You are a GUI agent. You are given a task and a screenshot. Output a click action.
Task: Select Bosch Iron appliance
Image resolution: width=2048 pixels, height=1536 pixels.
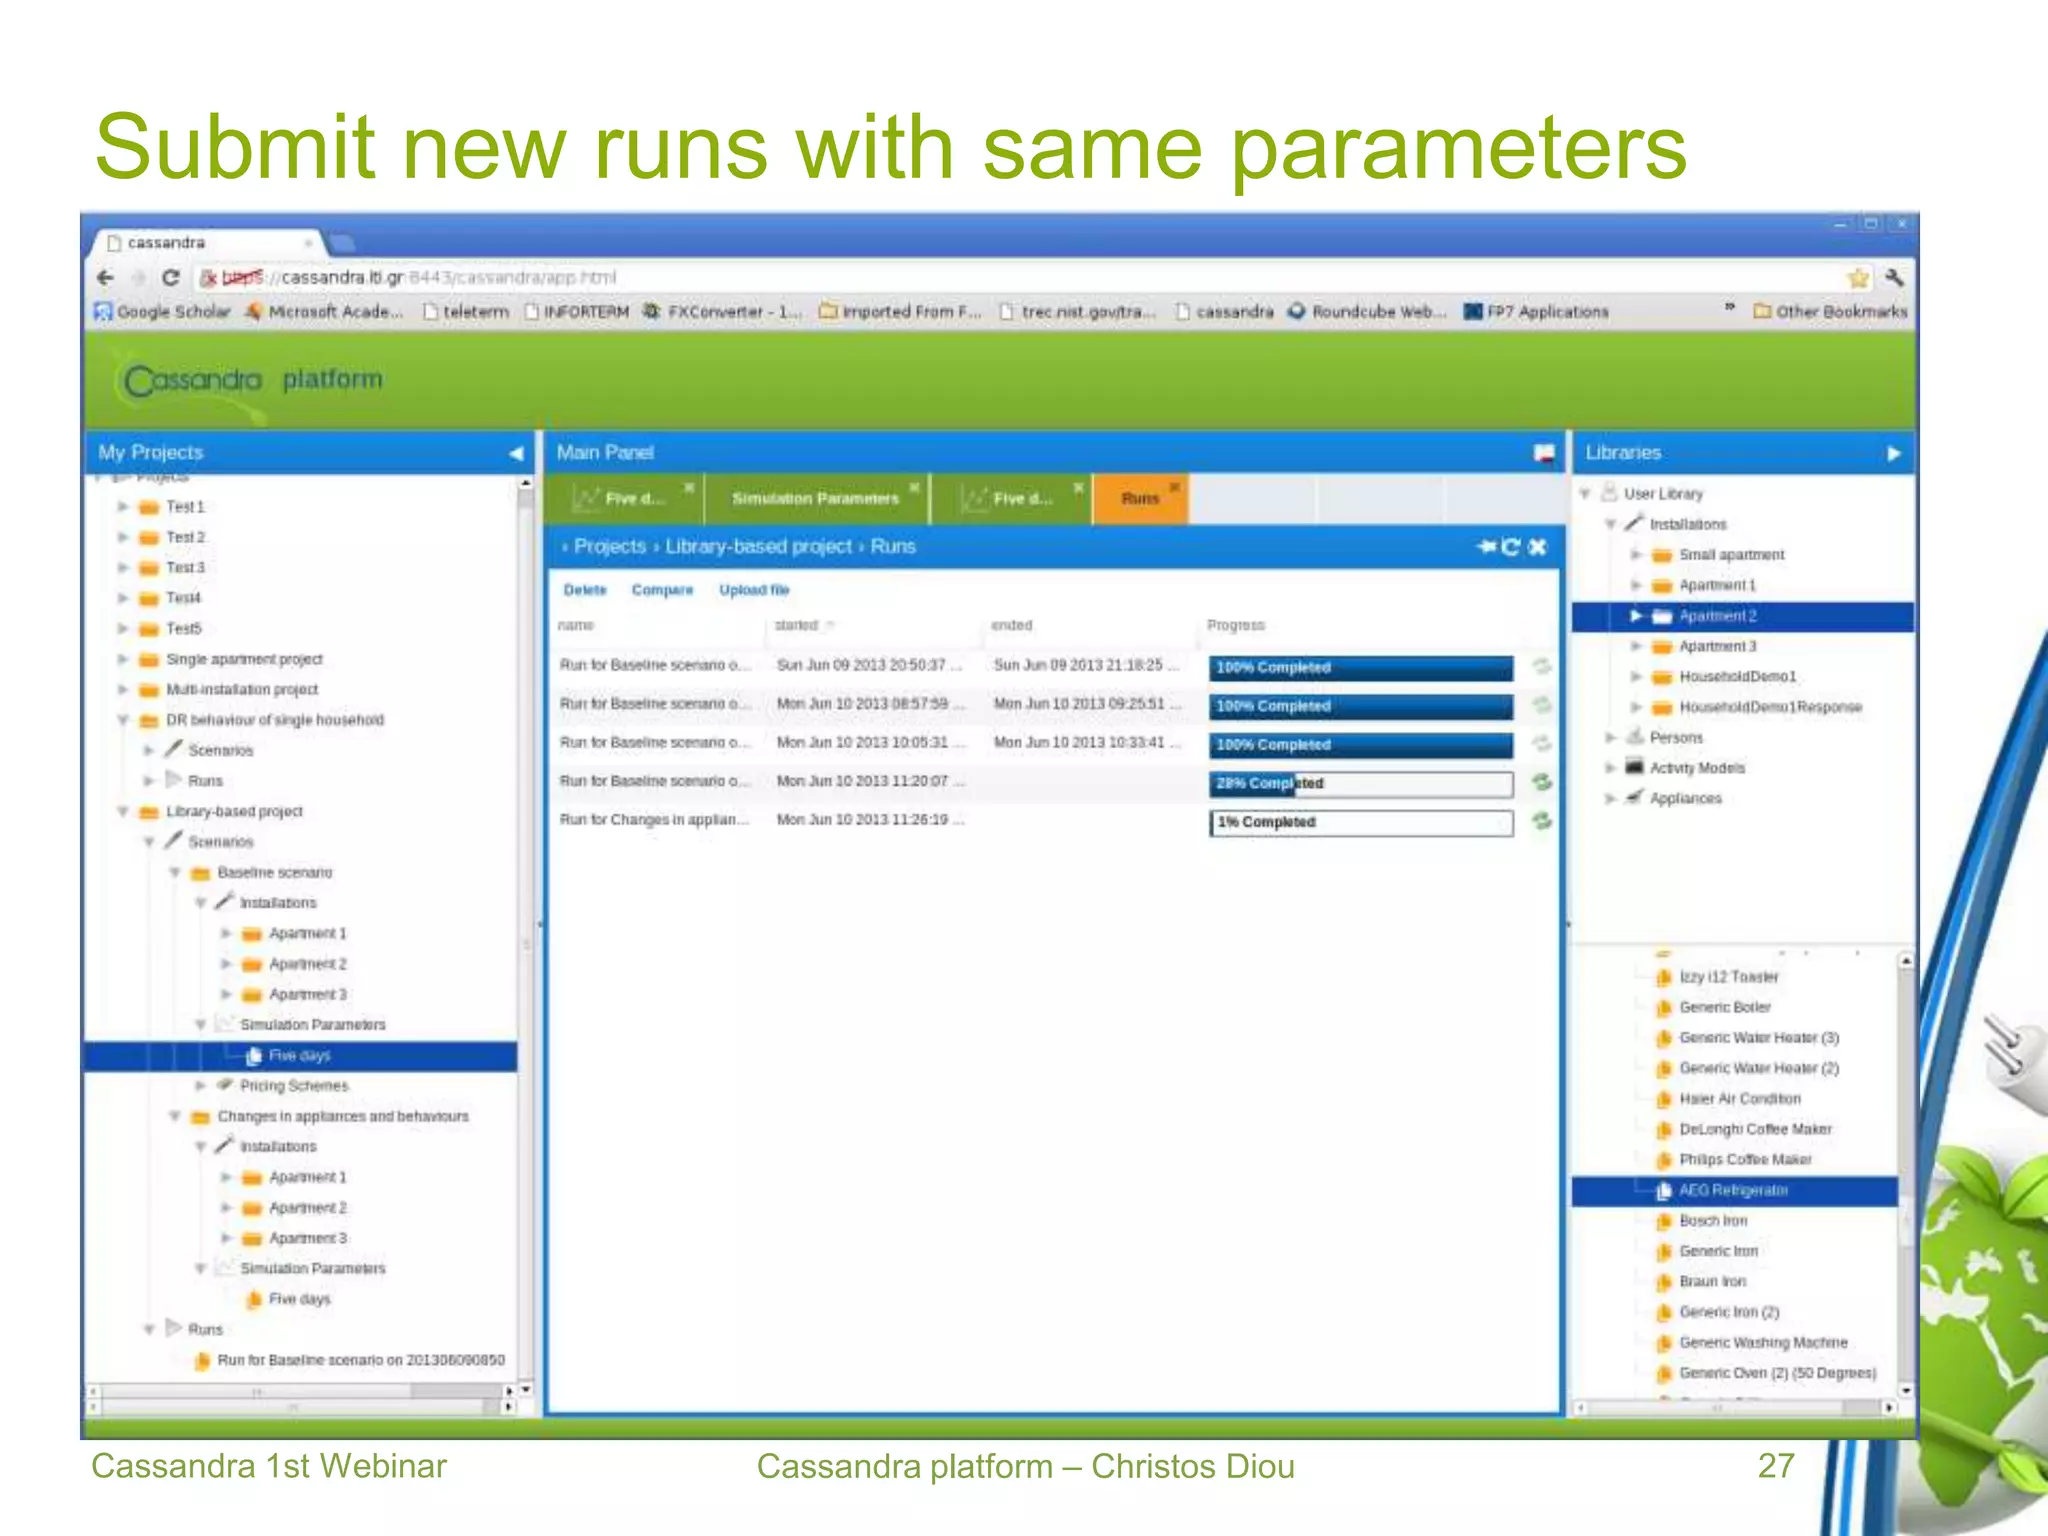point(1713,1220)
